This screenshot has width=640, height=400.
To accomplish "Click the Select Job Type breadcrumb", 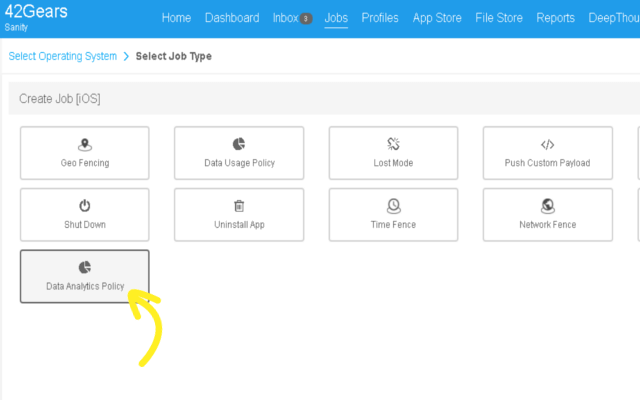I will 173,56.
